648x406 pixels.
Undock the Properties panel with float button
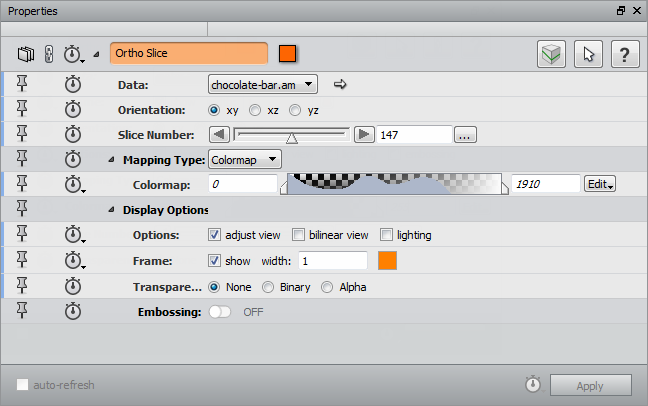pyautogui.click(x=621, y=11)
